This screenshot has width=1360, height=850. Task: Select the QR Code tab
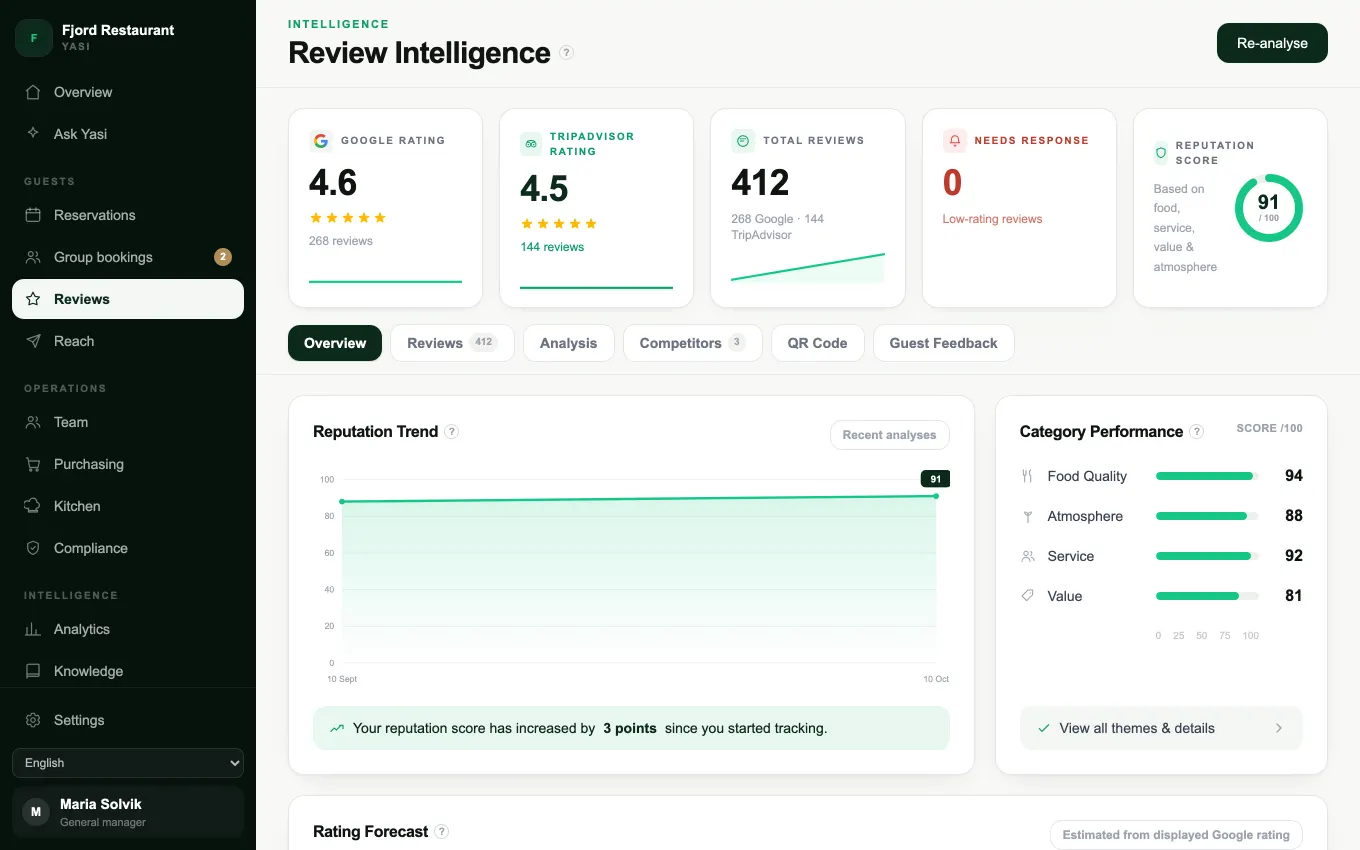[817, 343]
